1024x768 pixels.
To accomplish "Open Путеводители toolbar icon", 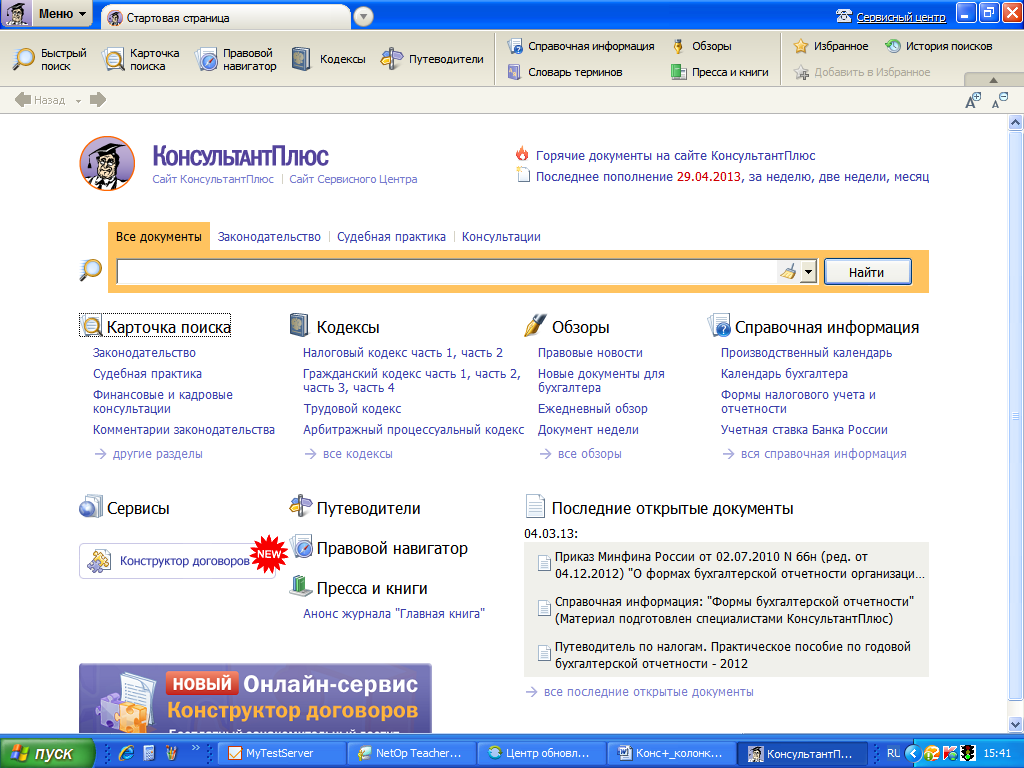I will pyautogui.click(x=432, y=59).
